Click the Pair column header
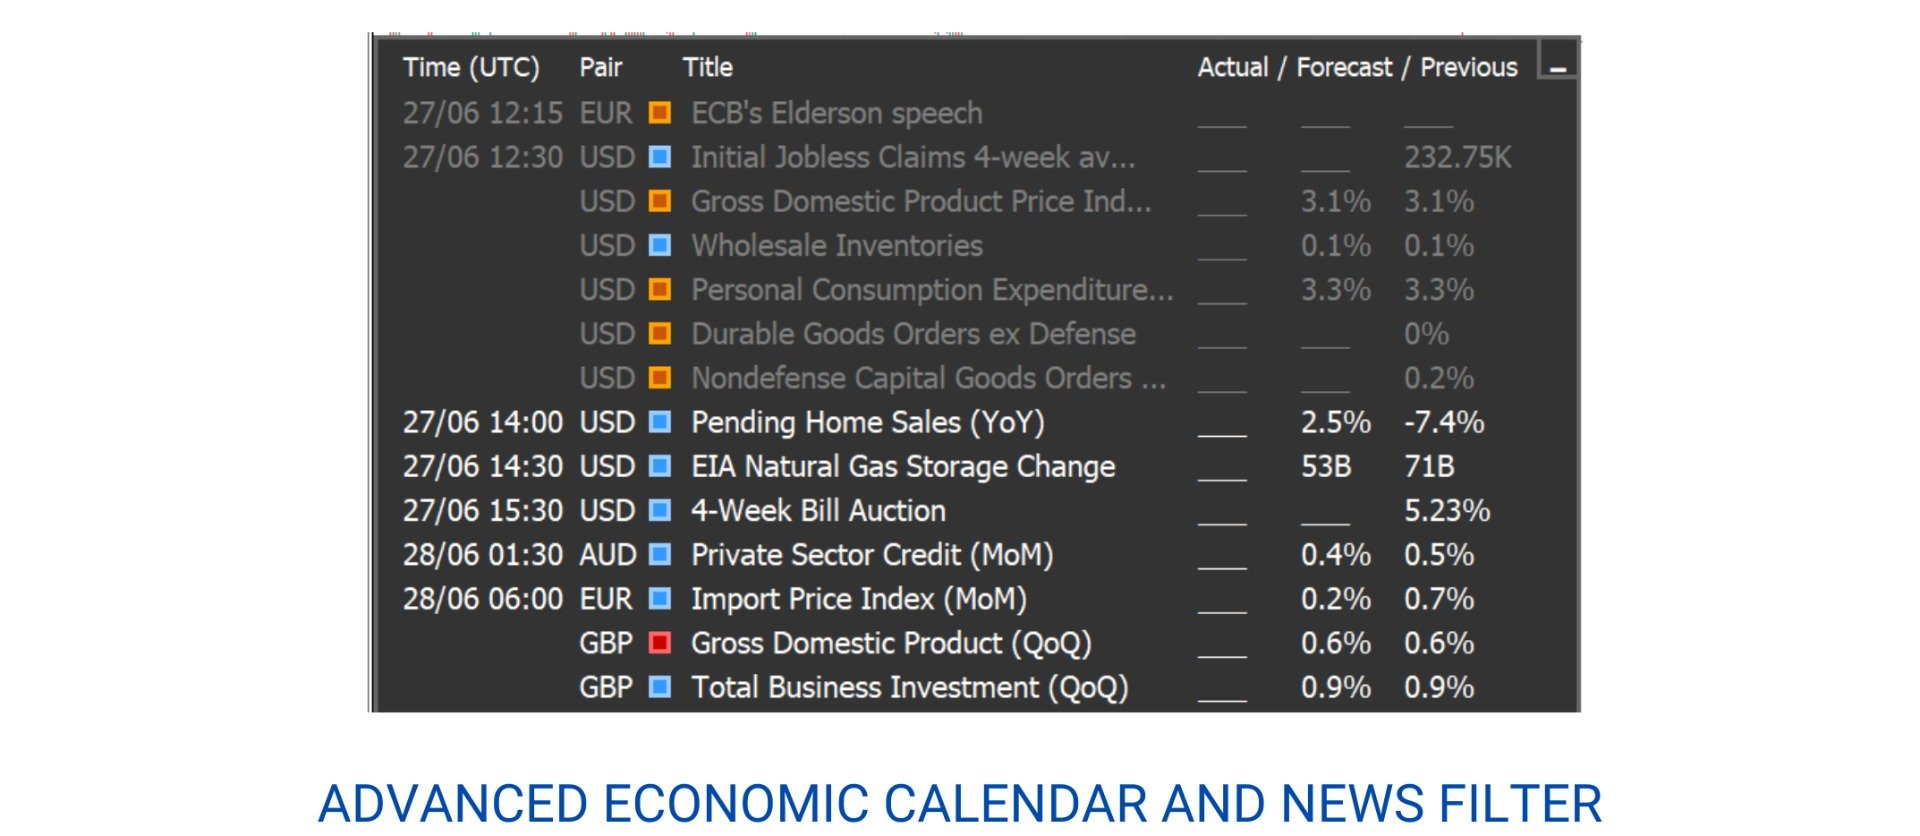1920x836 pixels. coord(600,68)
